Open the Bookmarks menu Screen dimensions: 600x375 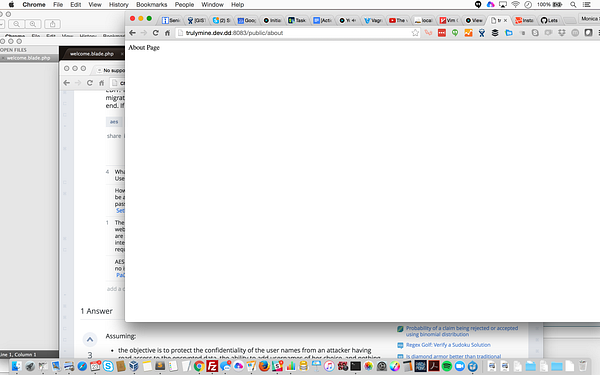click(x=152, y=5)
